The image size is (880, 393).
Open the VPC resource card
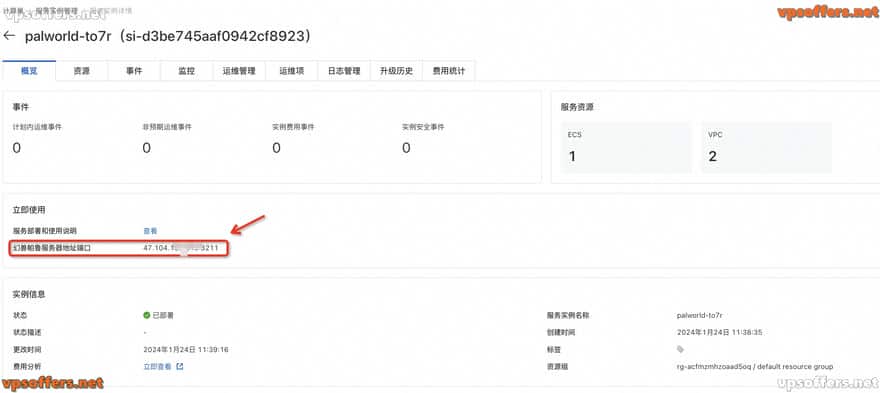coord(767,147)
